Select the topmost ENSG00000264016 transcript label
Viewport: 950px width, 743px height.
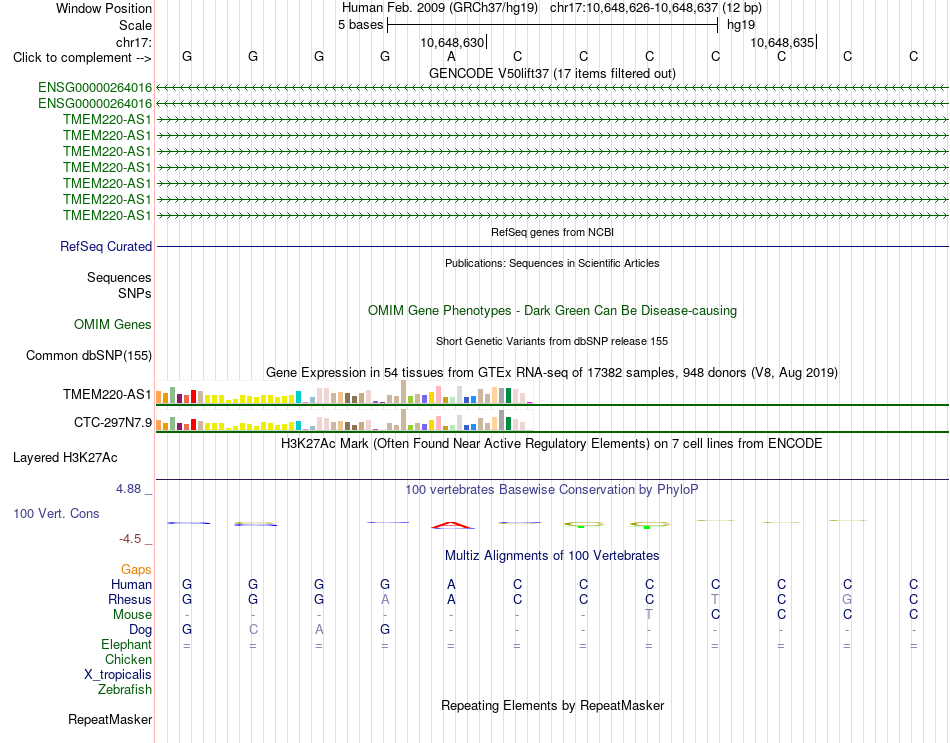(95, 88)
